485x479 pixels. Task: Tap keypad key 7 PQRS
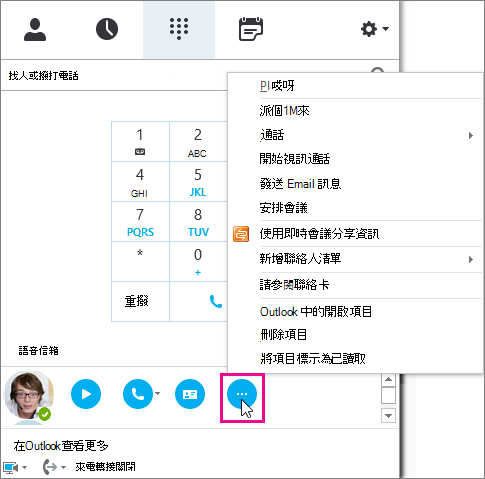coord(140,222)
